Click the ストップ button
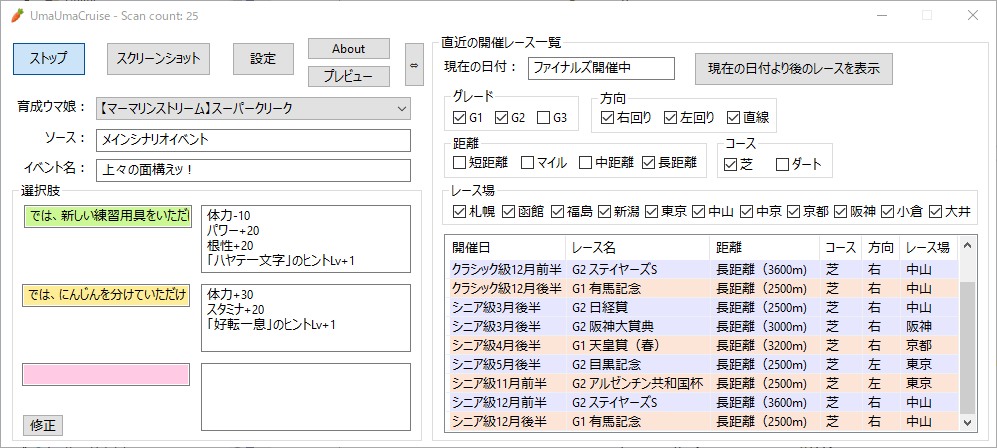Viewport: 997px width, 448px height. (49, 58)
